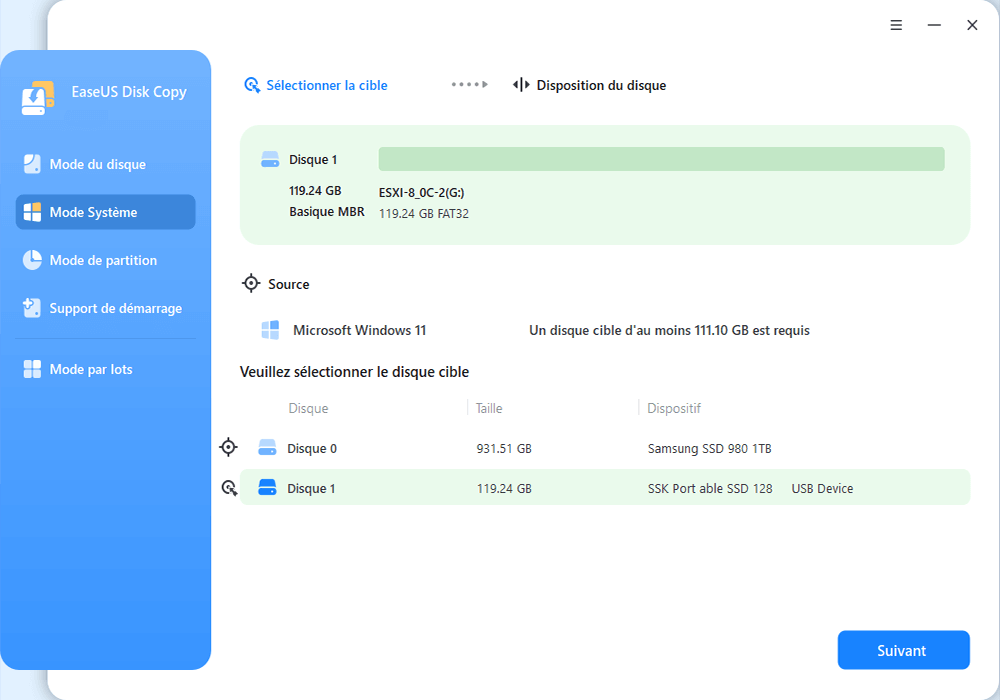Click the USB Device text

[822, 488]
